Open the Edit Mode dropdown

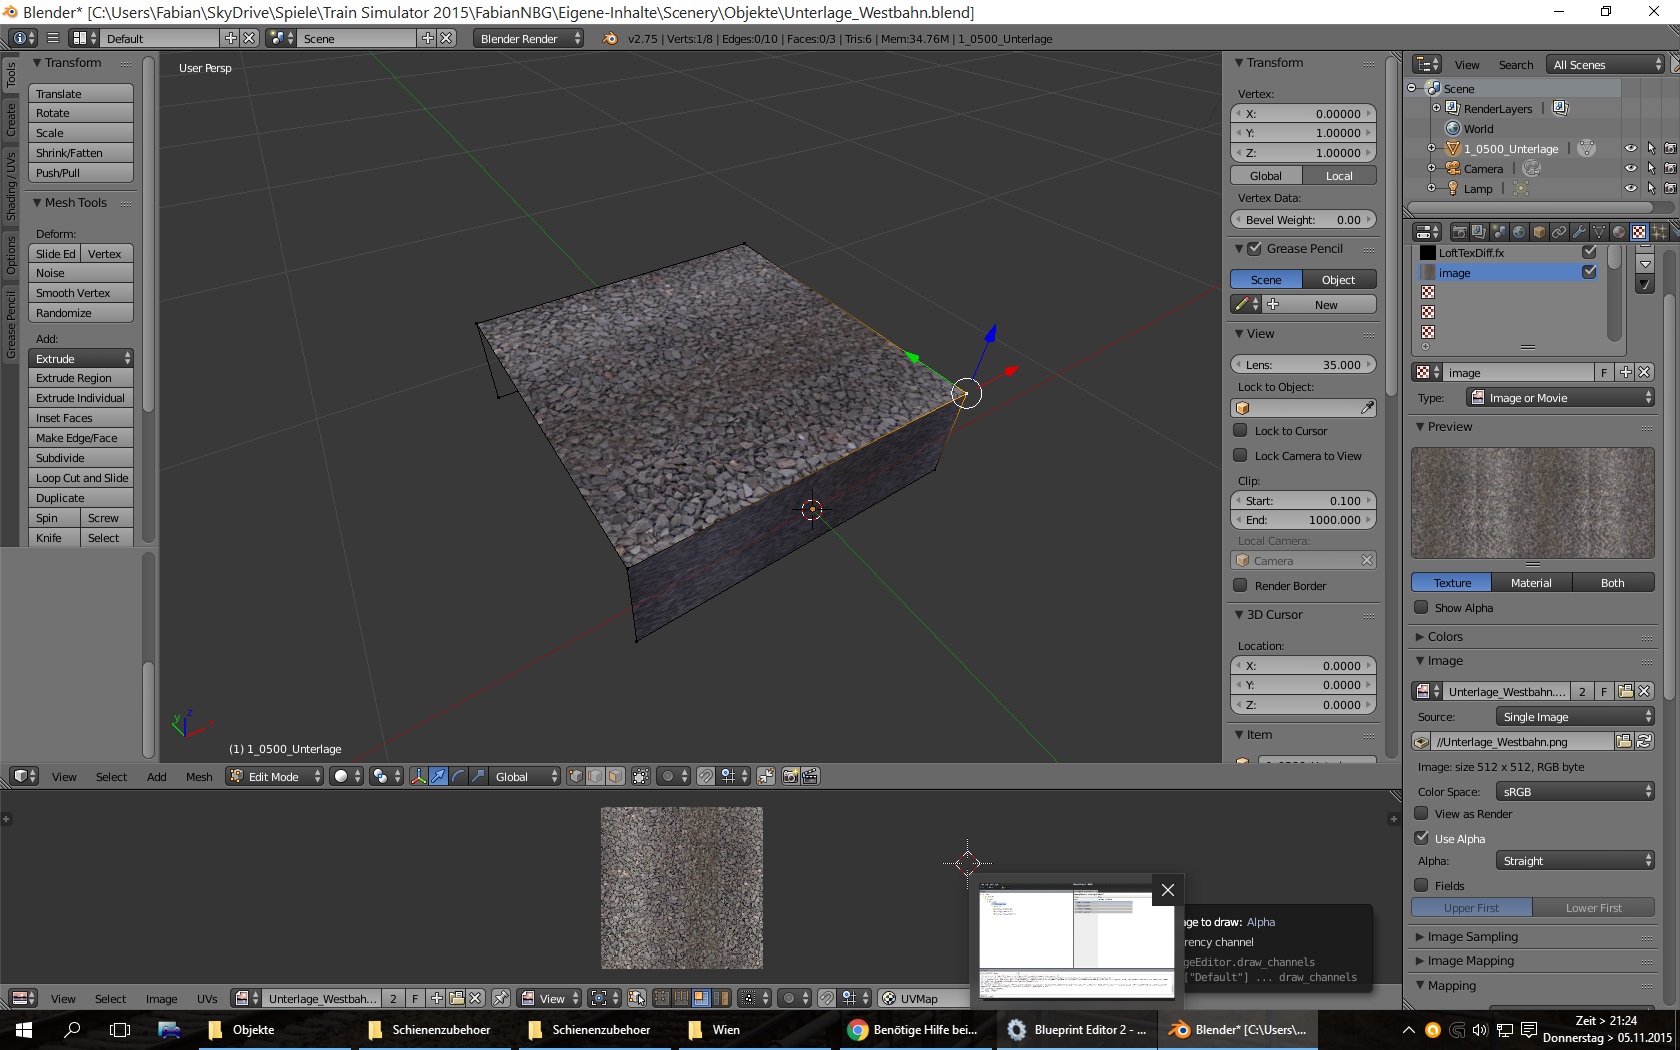[x=275, y=776]
